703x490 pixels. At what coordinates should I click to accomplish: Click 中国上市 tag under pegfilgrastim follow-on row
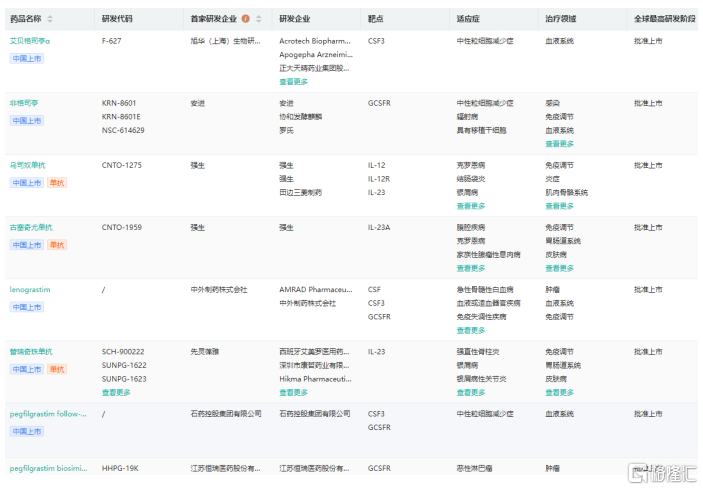(x=27, y=432)
